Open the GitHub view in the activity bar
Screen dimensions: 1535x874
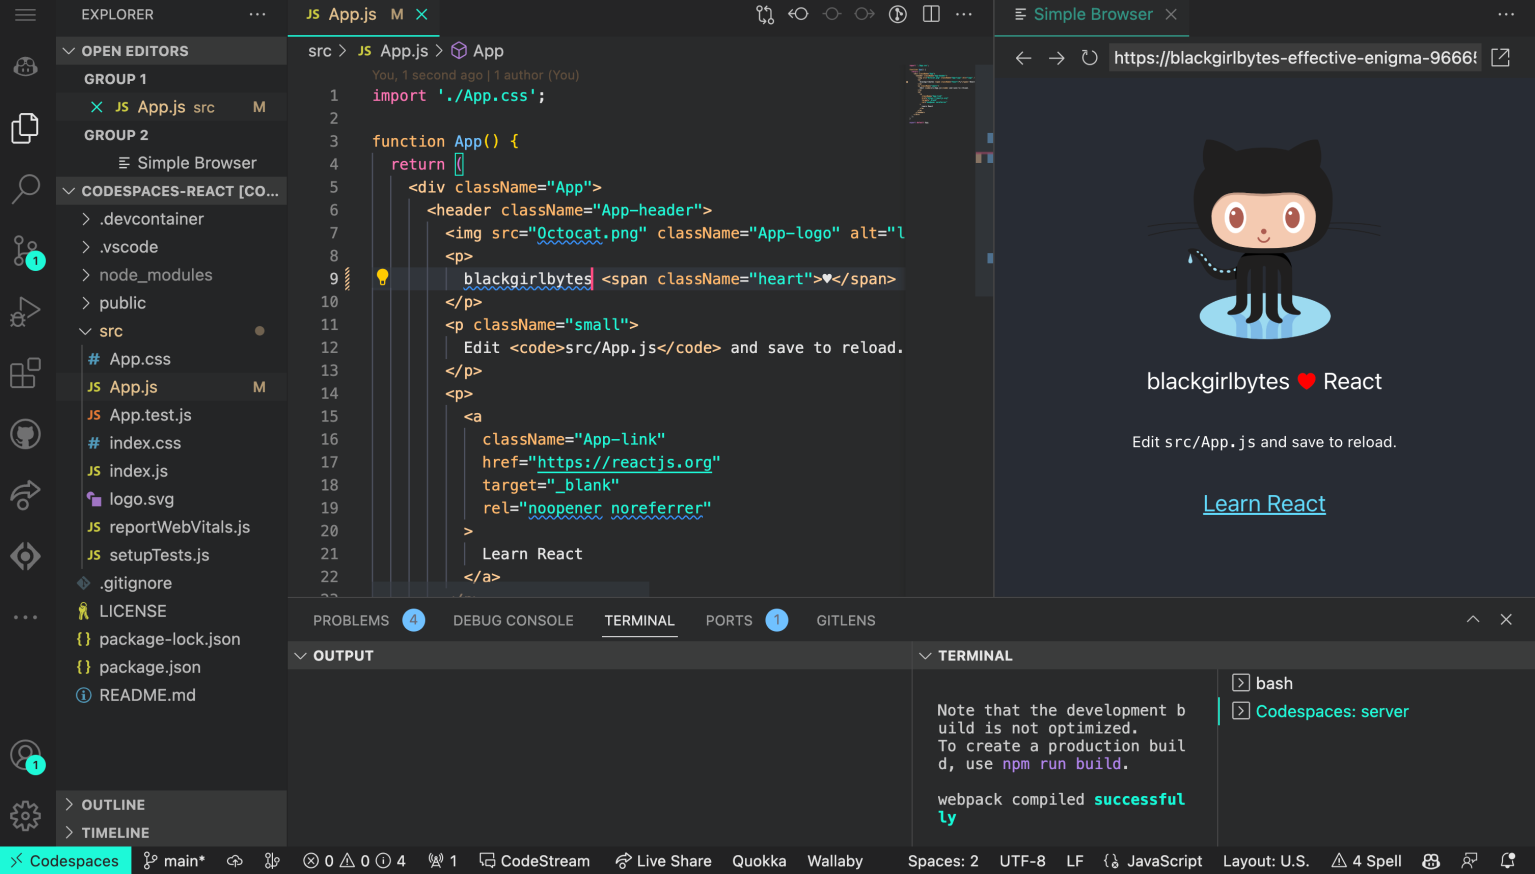(x=27, y=433)
